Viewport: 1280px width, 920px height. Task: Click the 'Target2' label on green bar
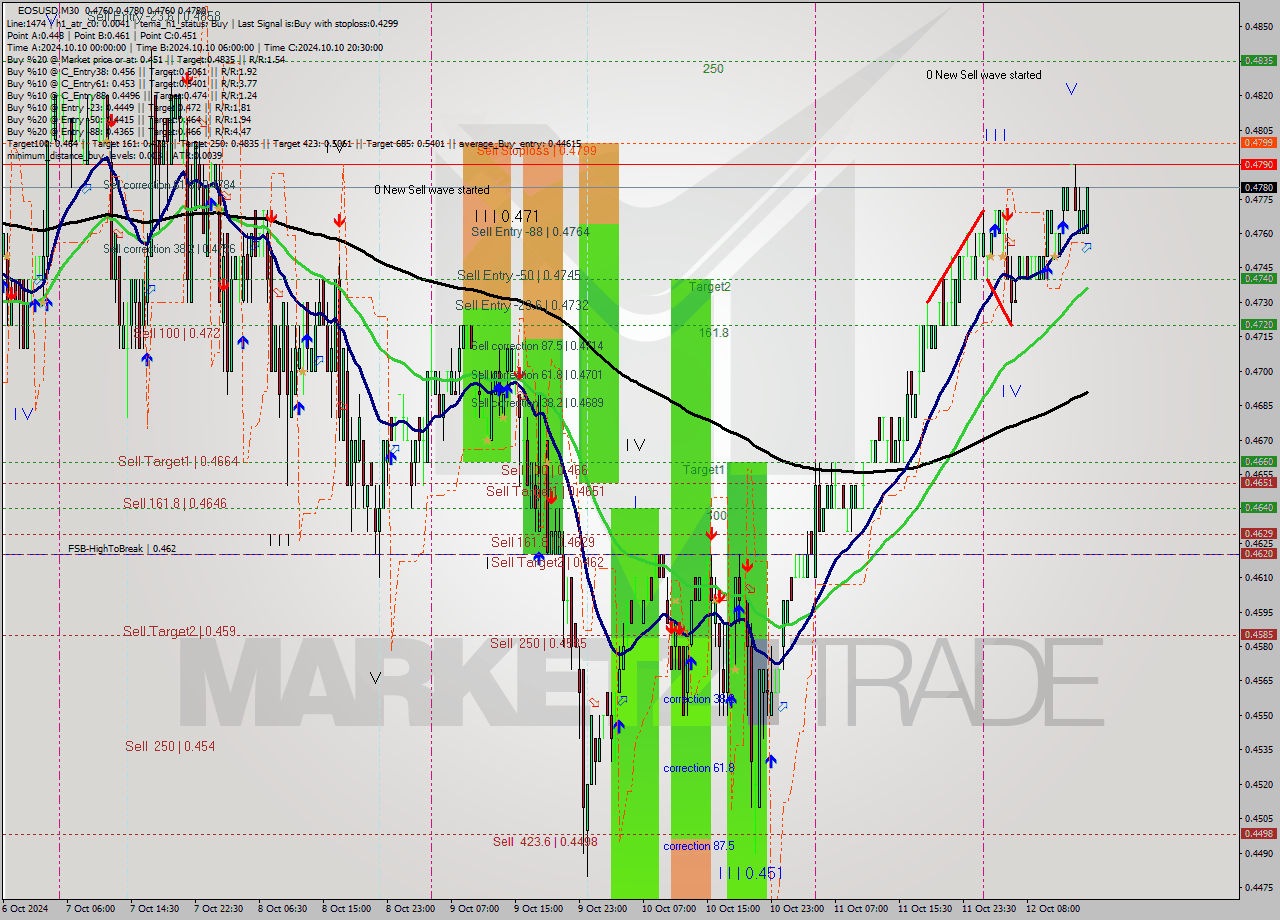pos(709,287)
